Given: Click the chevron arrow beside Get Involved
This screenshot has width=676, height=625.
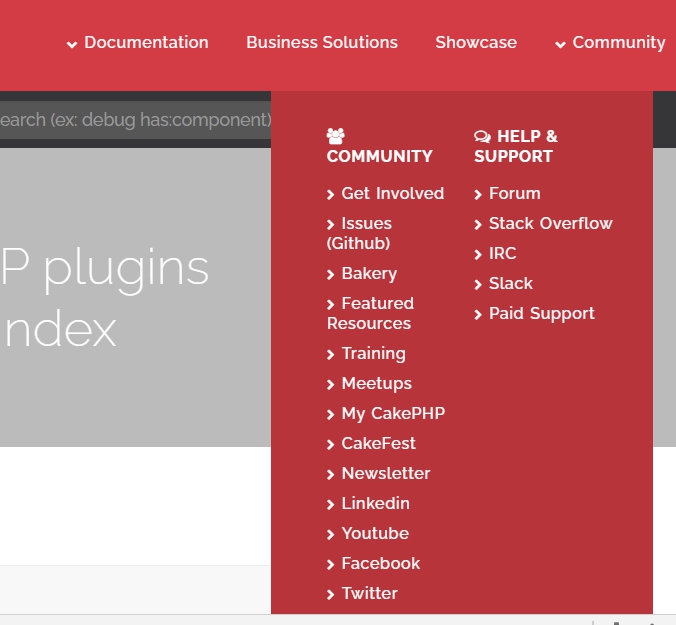Looking at the screenshot, I should tap(331, 195).
